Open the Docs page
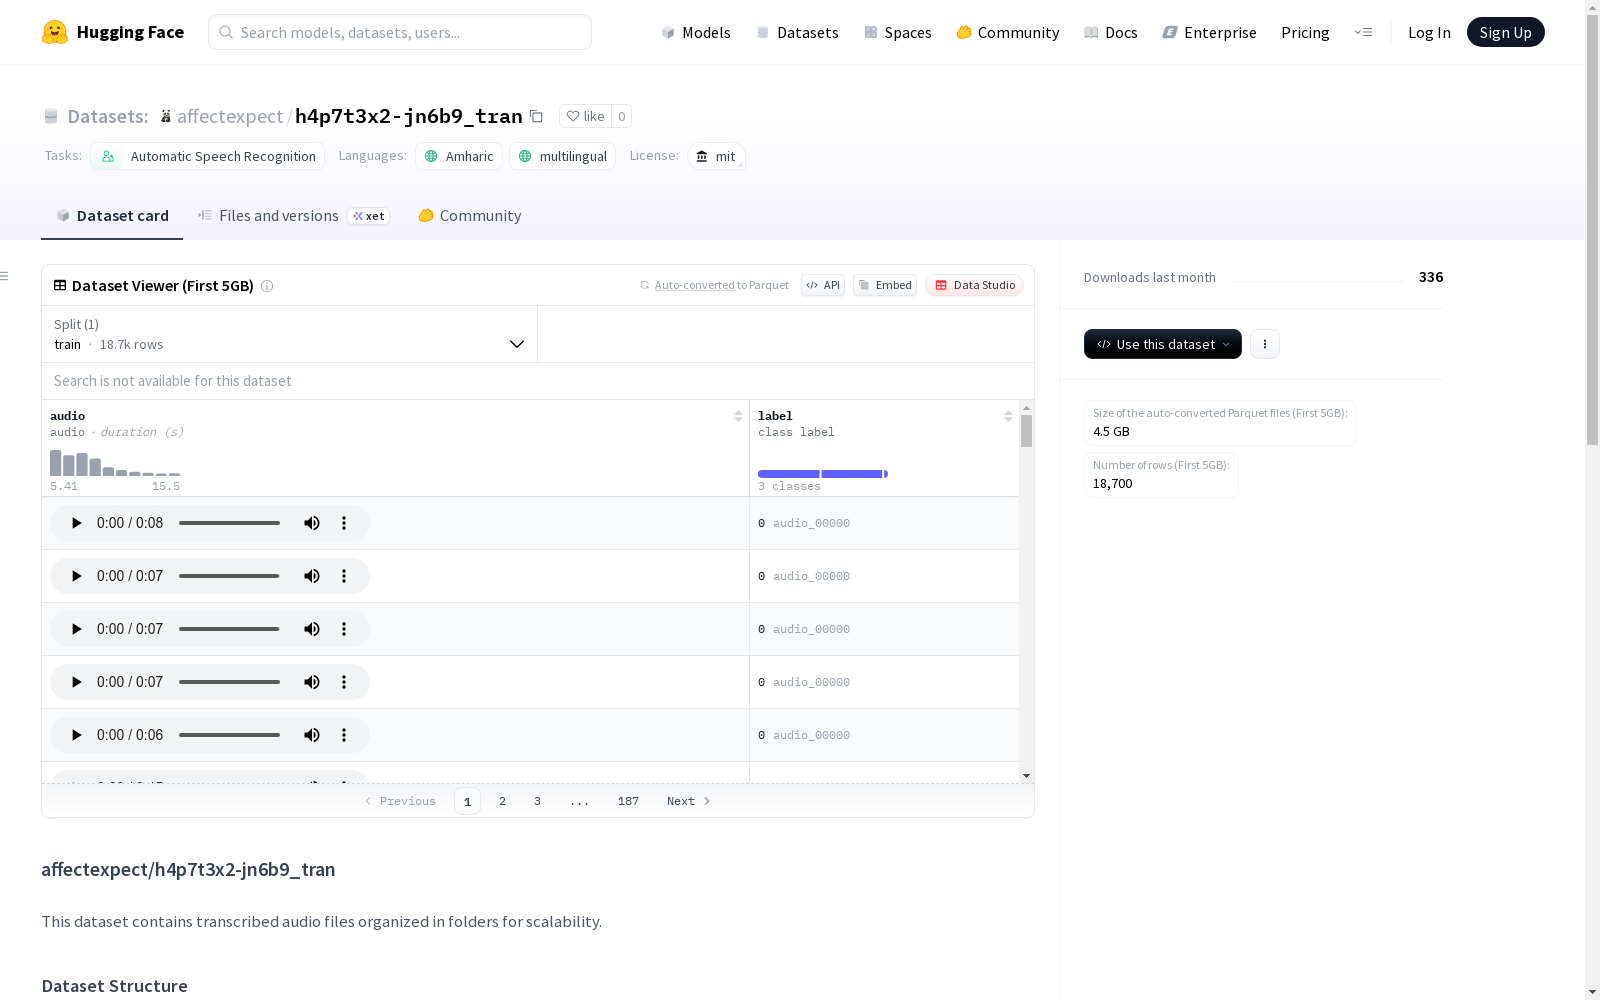Screen dimensions: 1600x1000 click(1111, 32)
